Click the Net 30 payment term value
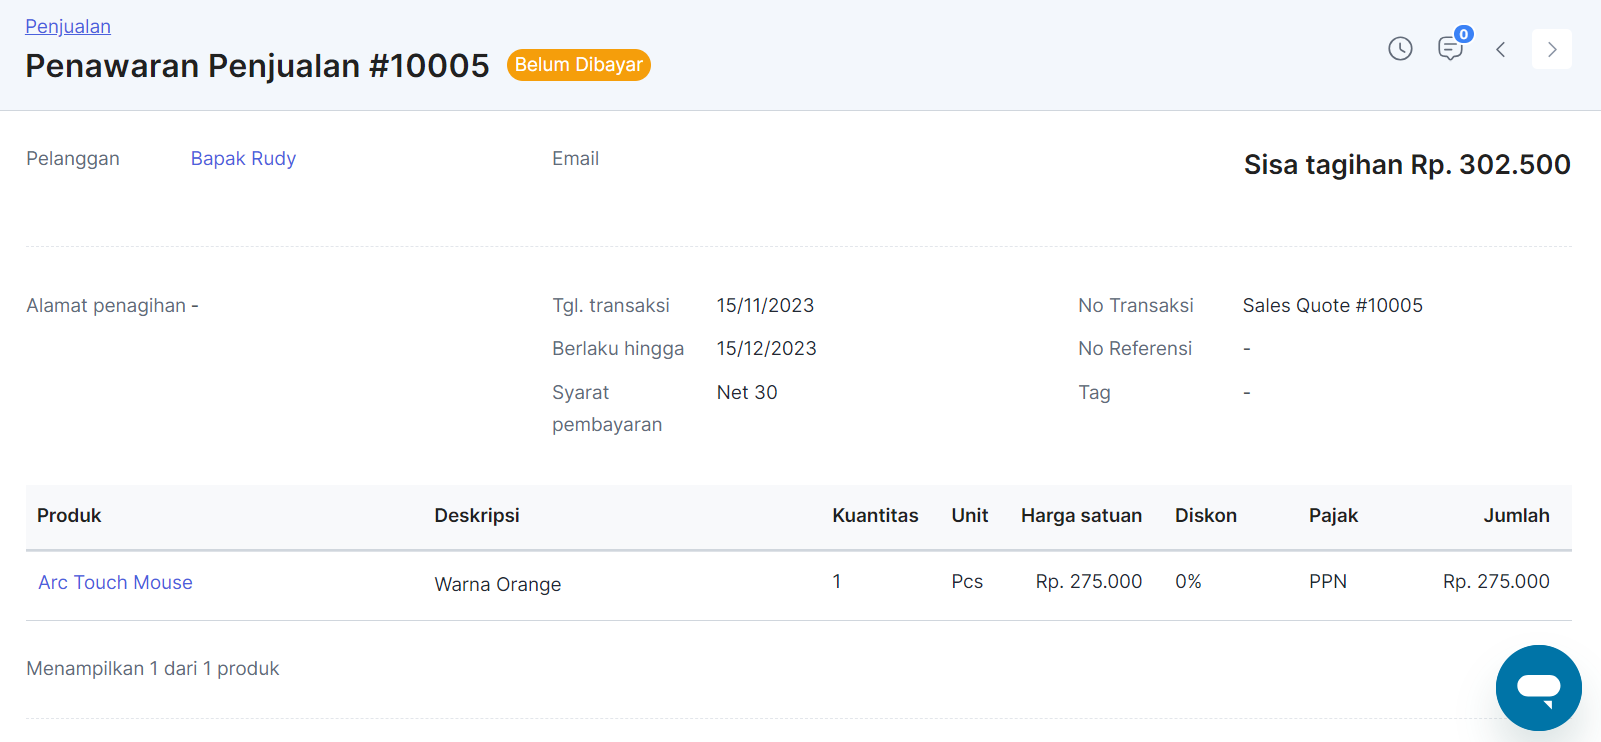The width and height of the screenshot is (1601, 742). click(747, 393)
